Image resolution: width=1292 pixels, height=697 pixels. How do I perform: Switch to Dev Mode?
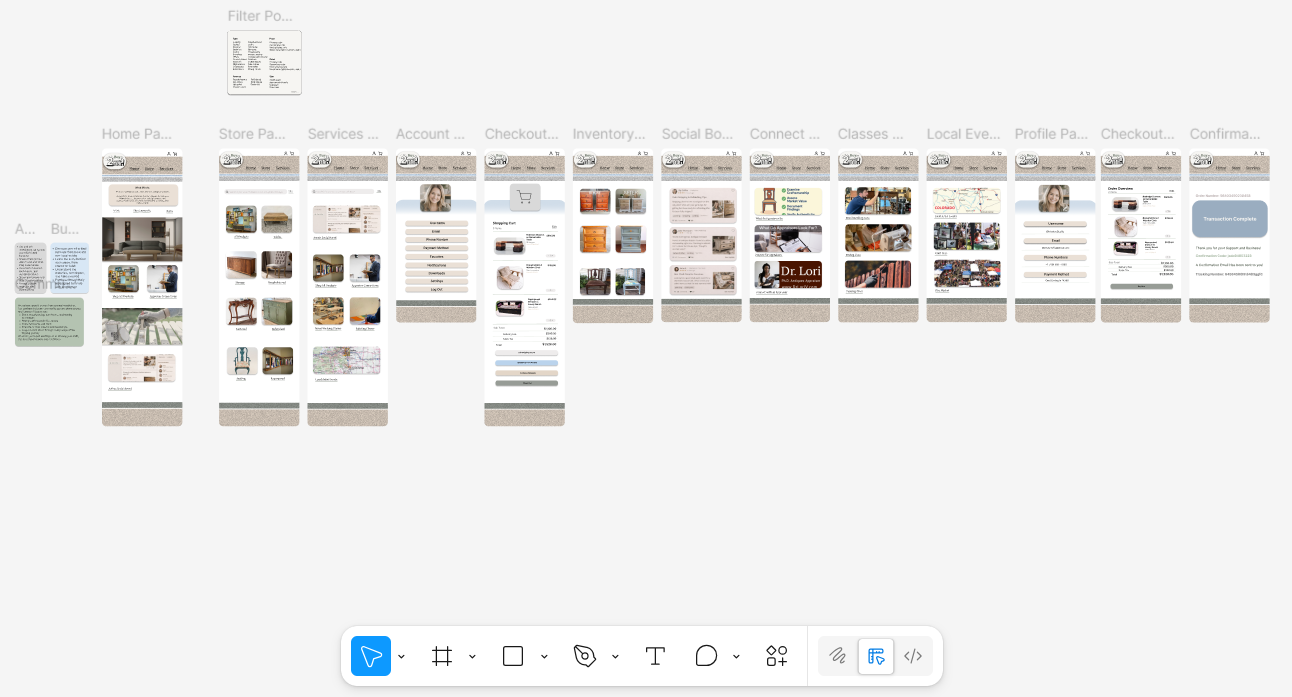[913, 656]
